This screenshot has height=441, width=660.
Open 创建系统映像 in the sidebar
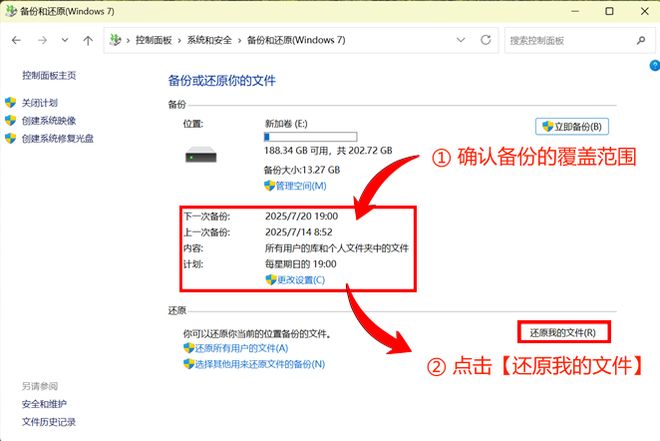click(x=49, y=121)
